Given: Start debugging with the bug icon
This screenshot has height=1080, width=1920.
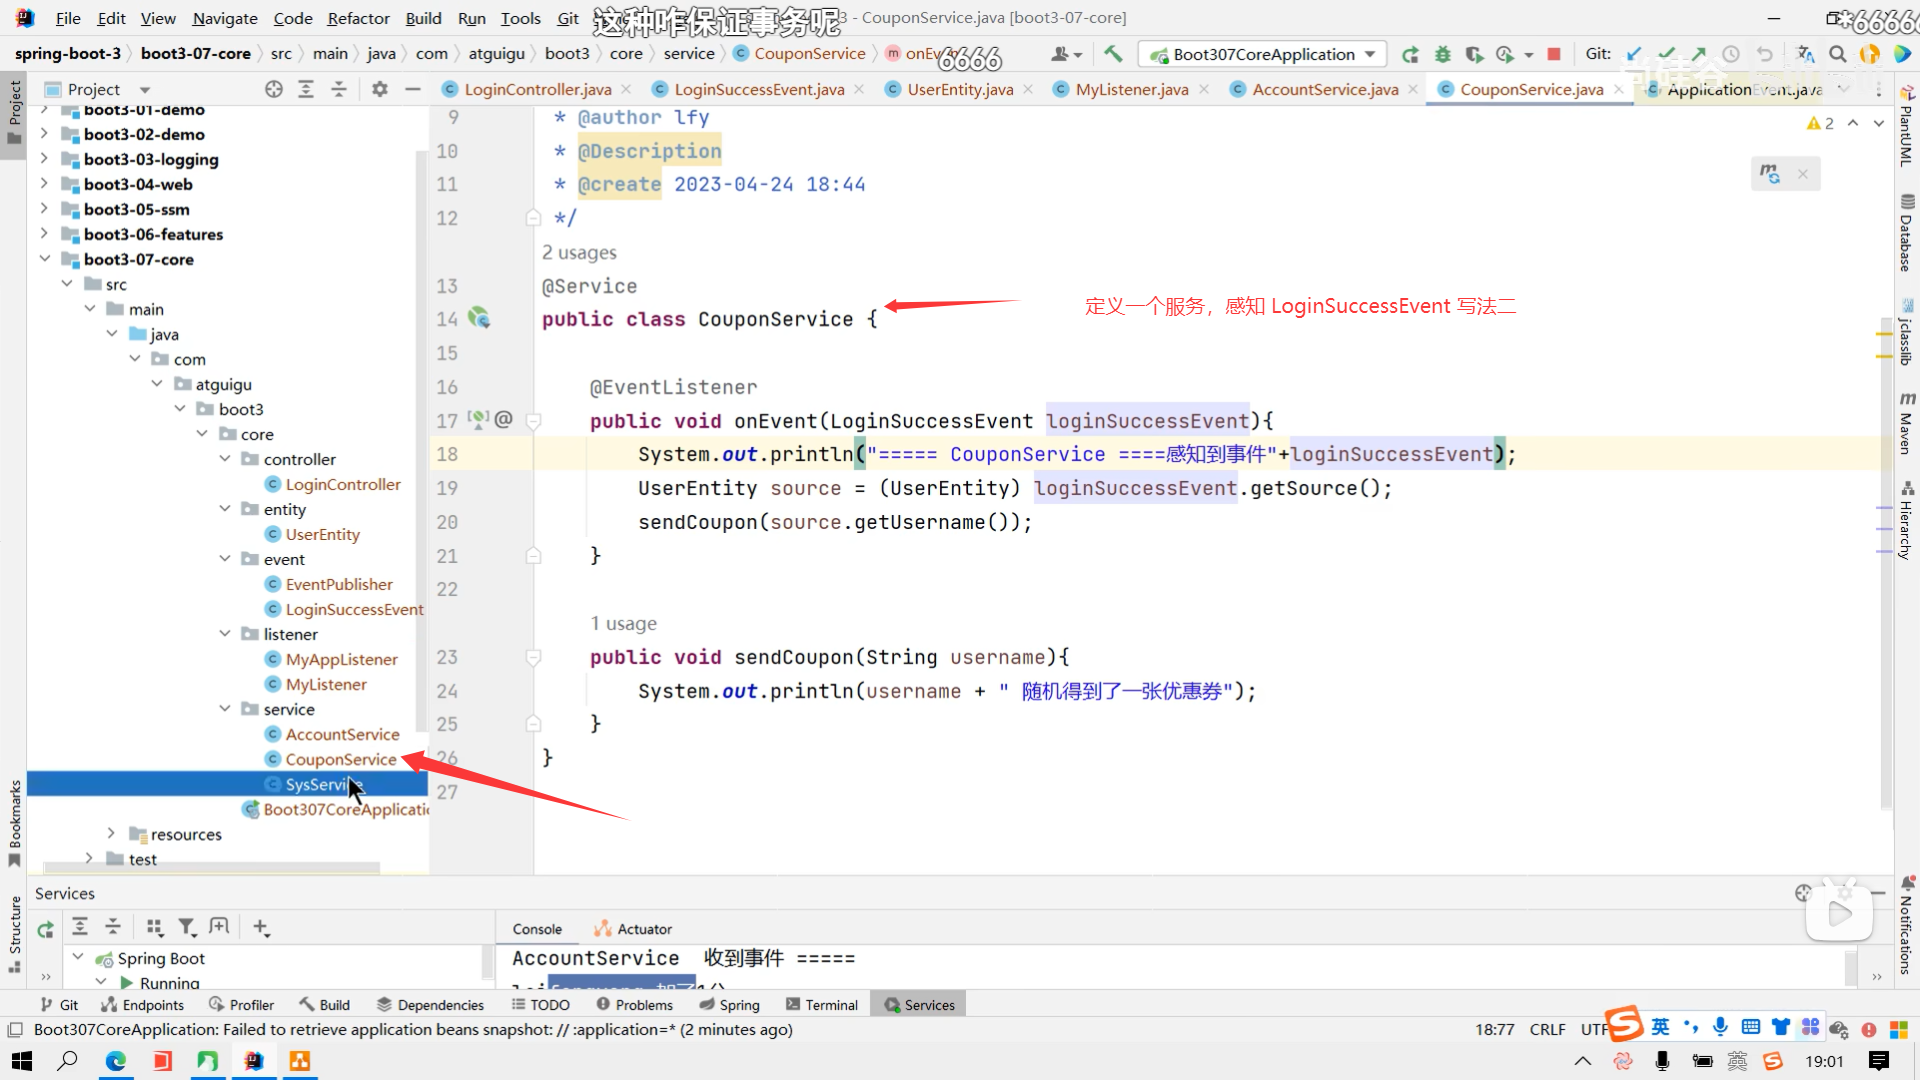Looking at the screenshot, I should click(1442, 54).
